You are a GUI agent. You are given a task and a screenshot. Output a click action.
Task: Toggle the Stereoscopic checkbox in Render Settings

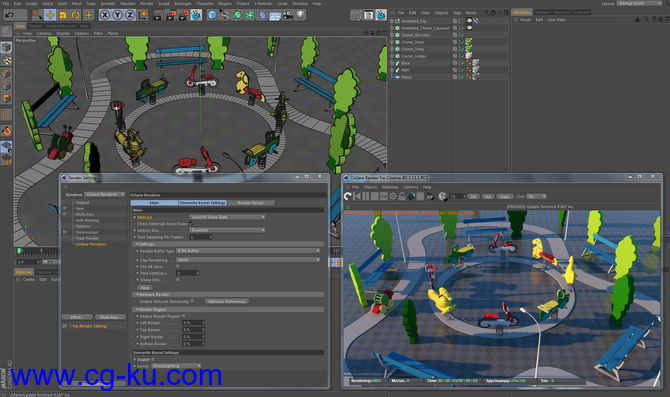pos(65,232)
